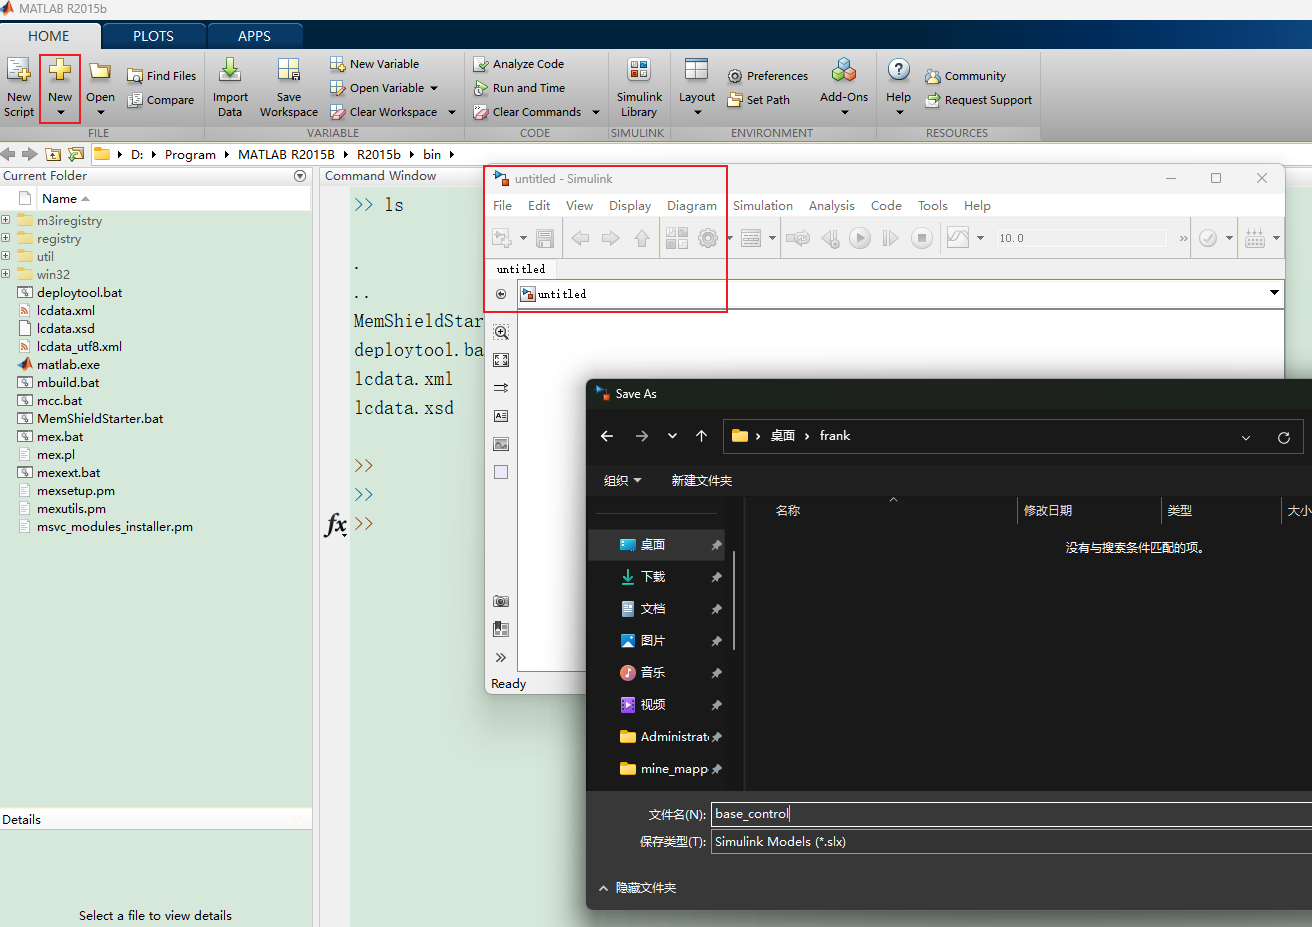Click the Import Data icon

pos(230,69)
